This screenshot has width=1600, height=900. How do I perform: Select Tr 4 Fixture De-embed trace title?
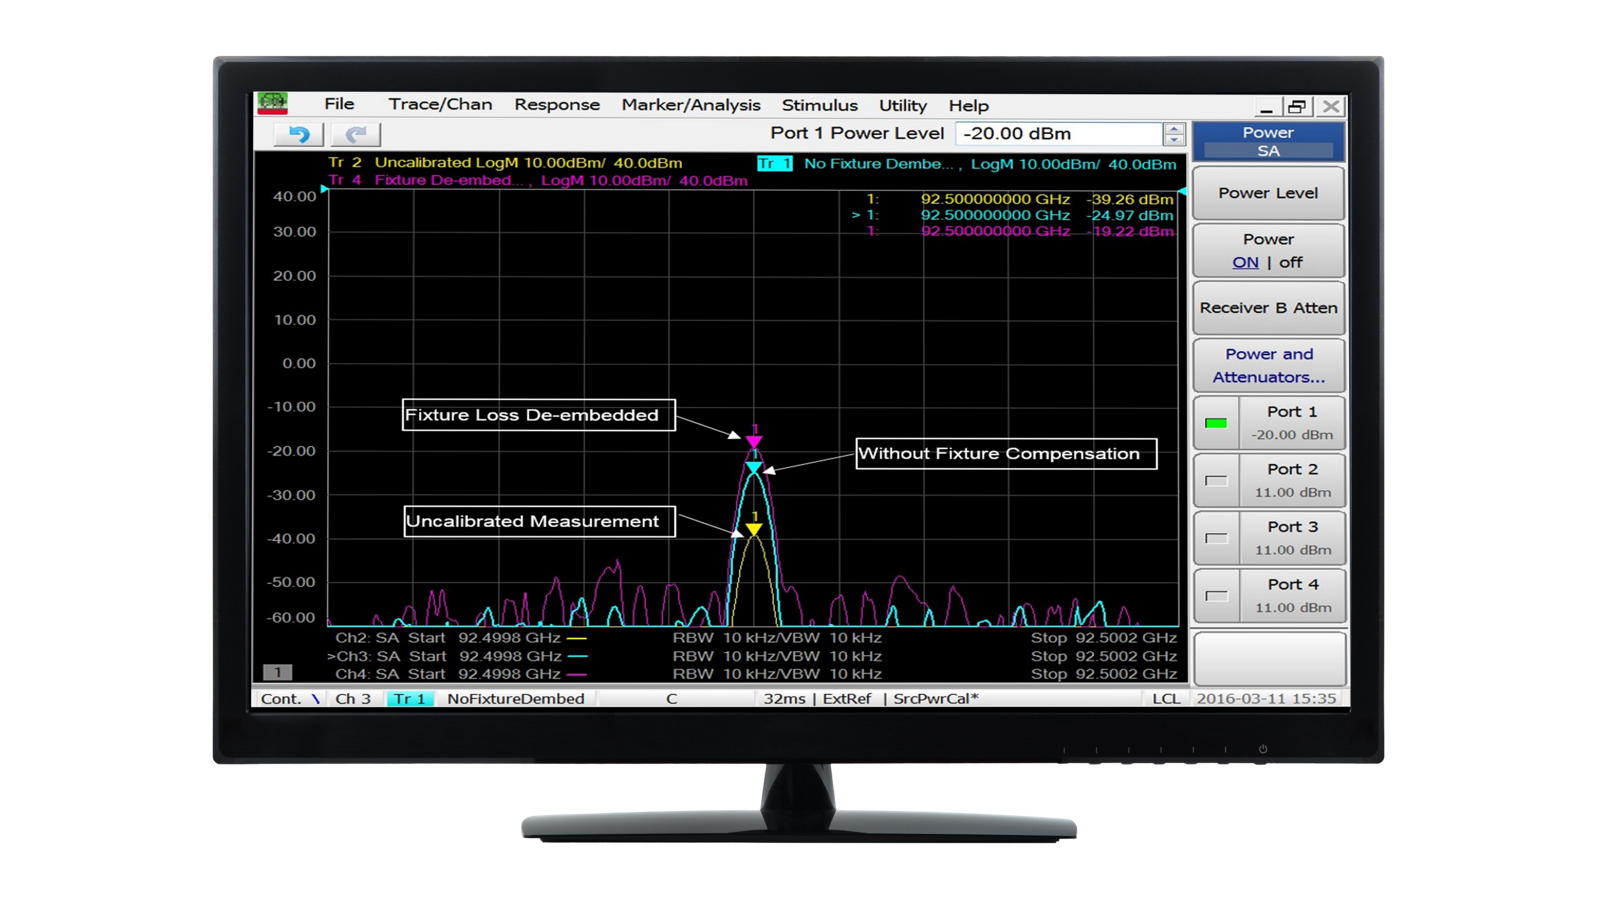click(538, 180)
